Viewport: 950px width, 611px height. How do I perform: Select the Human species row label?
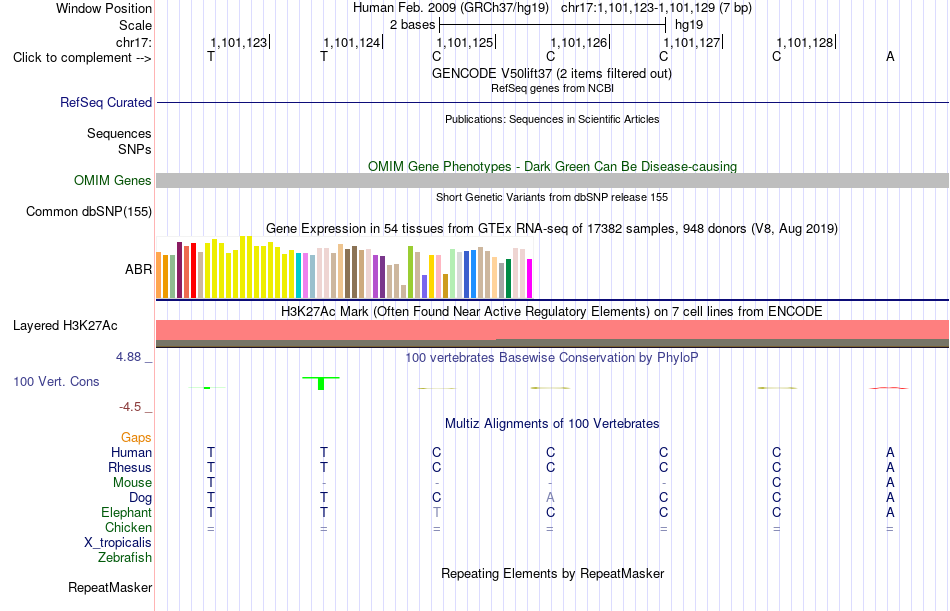(131, 453)
